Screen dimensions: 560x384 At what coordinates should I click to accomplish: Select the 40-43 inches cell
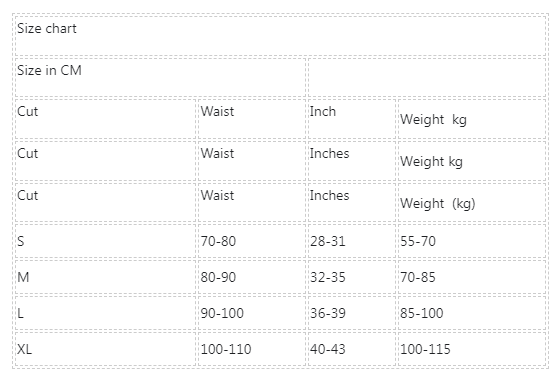point(352,349)
